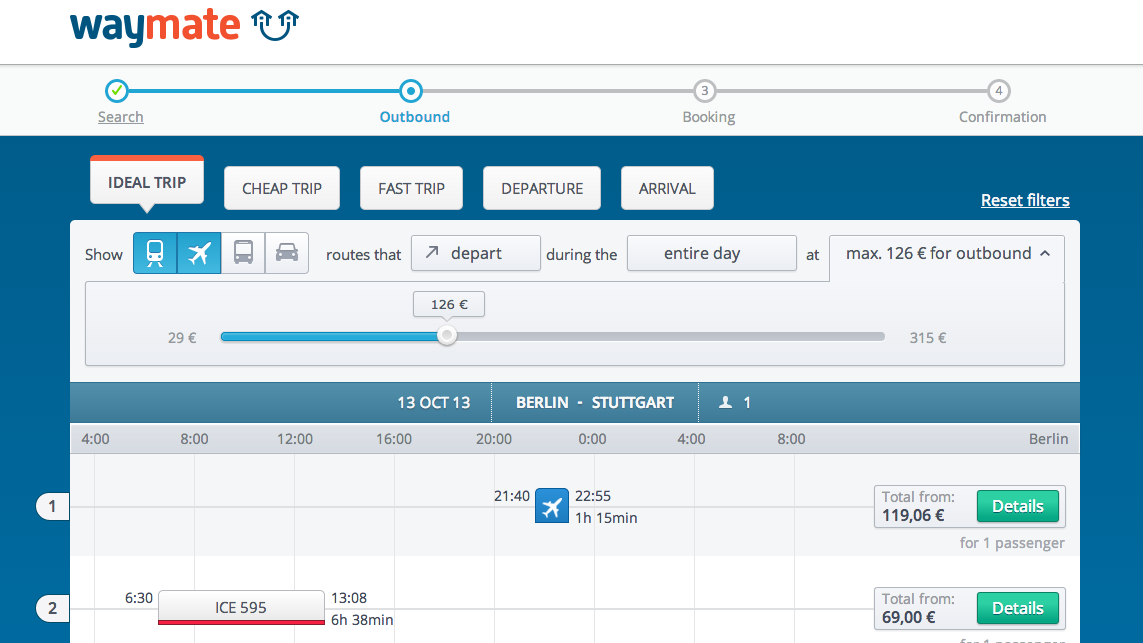The height and width of the screenshot is (643, 1143).
Task: Click the price slider handle
Action: (447, 335)
